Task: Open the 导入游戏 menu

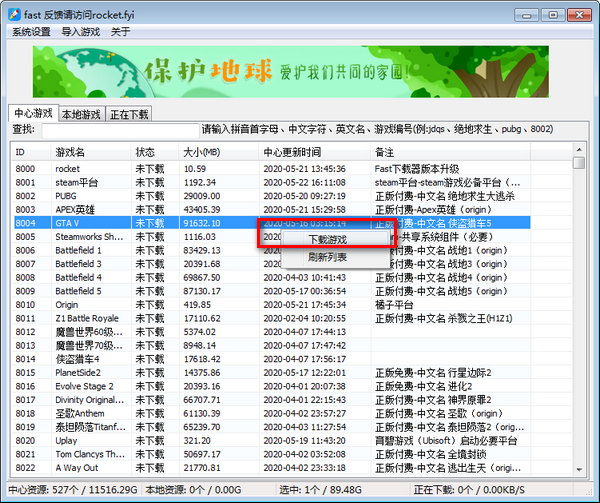Action: pyautogui.click(x=81, y=32)
